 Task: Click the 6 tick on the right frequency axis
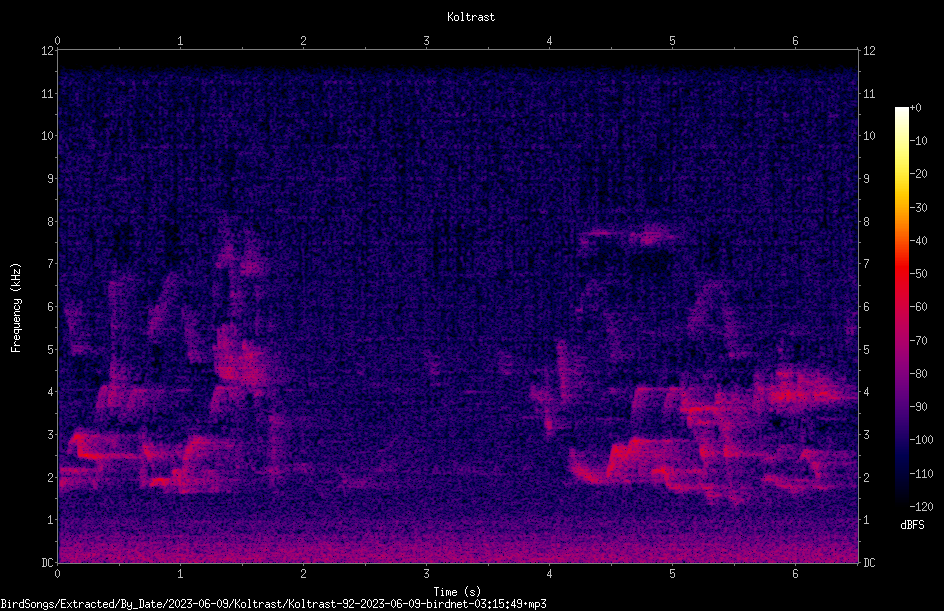click(866, 307)
